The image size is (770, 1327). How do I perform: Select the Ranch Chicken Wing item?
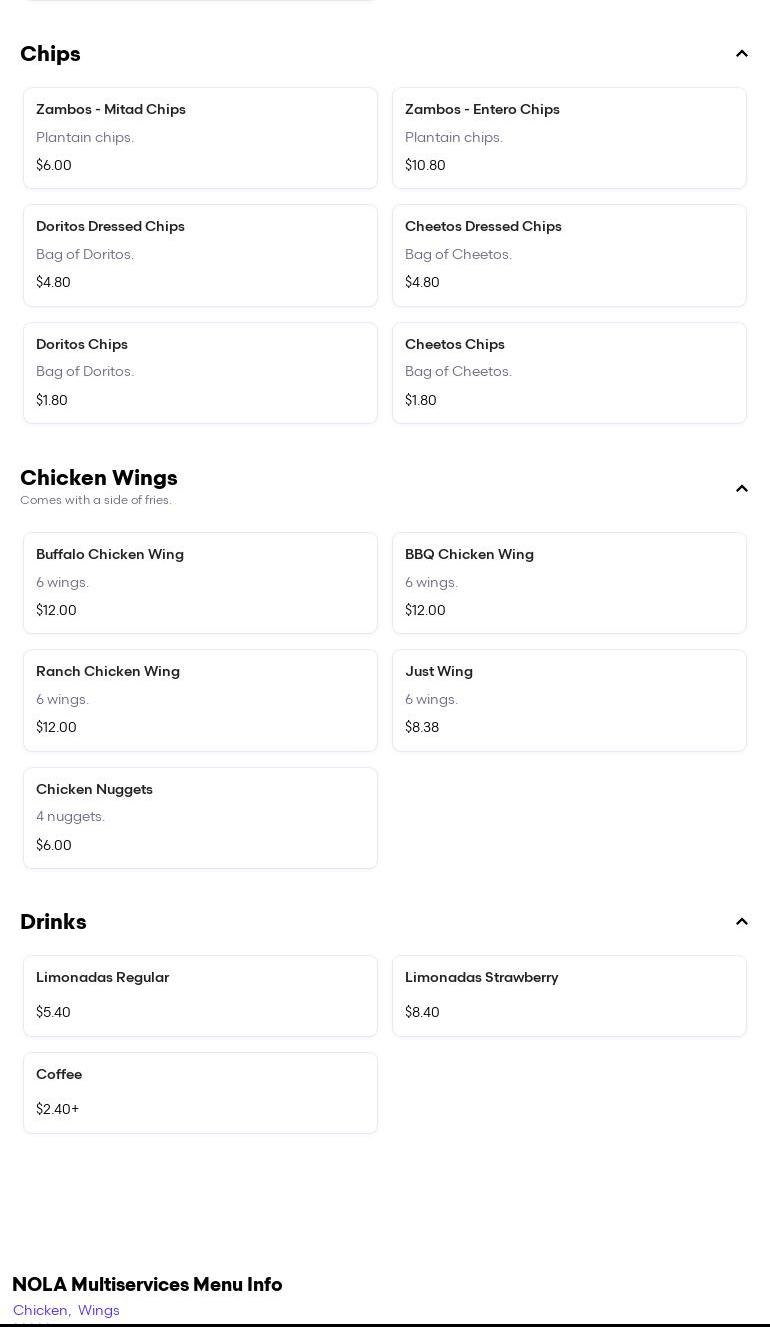coord(200,700)
